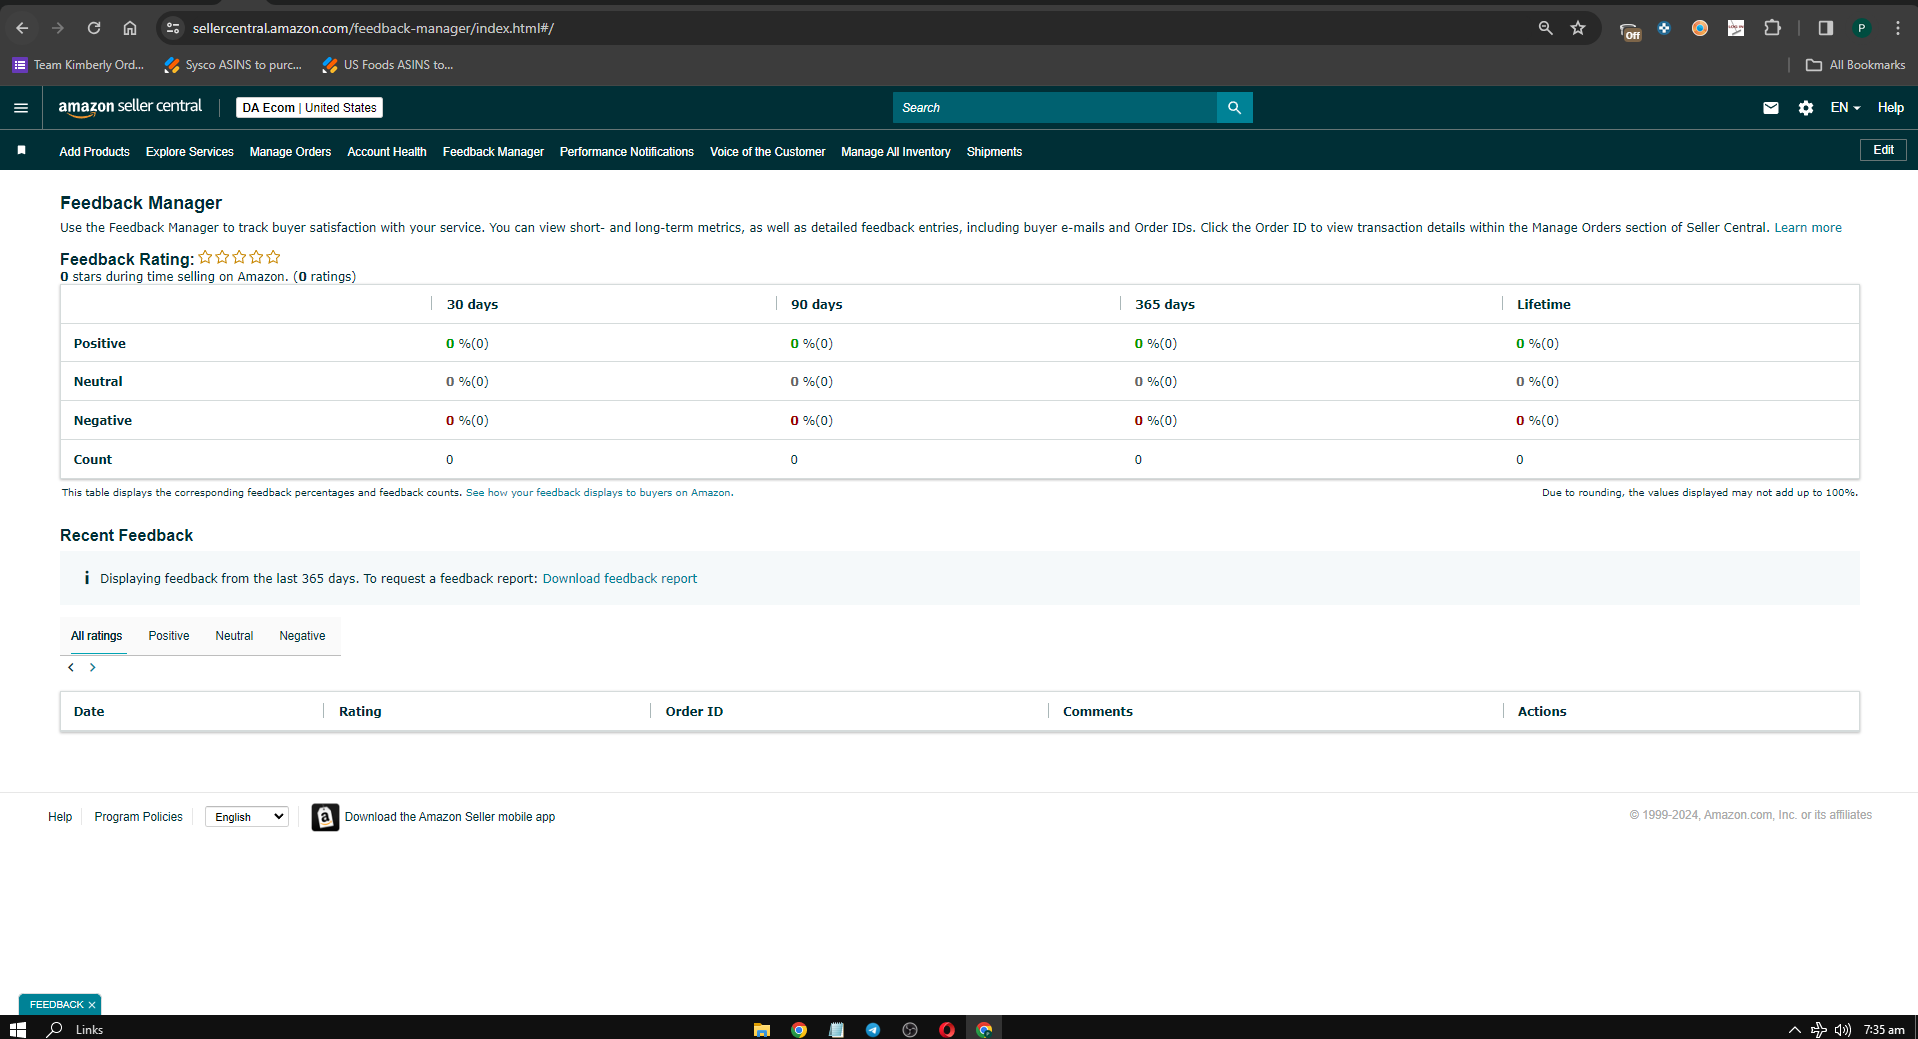Screen dimensions: 1918x1039
Task: Go to Manage All Inventory
Action: [895, 152]
